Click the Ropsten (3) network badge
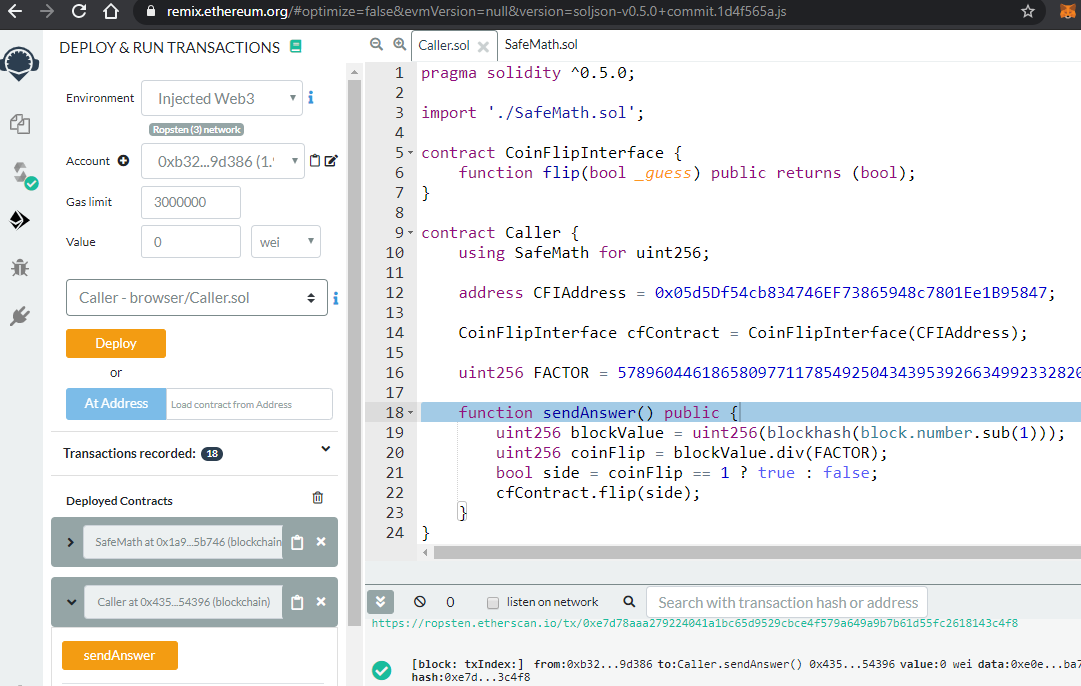 pos(196,130)
